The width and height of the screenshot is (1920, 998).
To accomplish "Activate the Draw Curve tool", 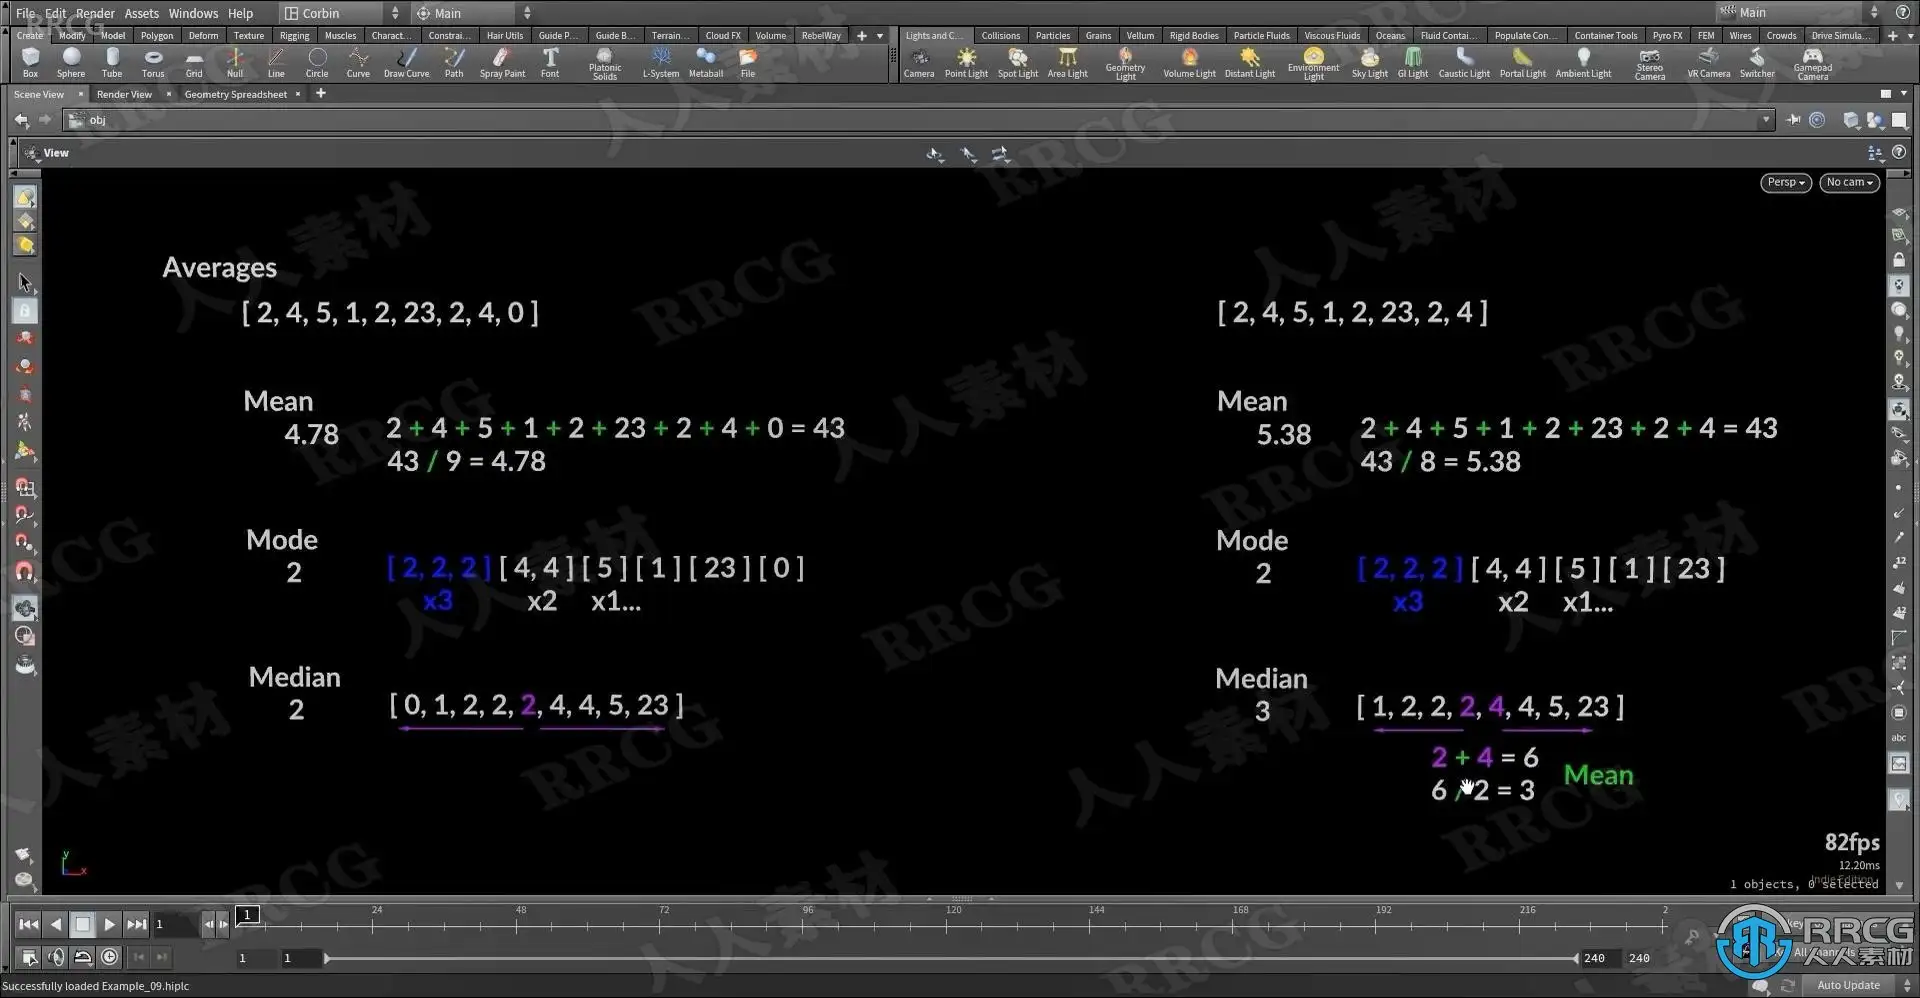I will pos(406,63).
